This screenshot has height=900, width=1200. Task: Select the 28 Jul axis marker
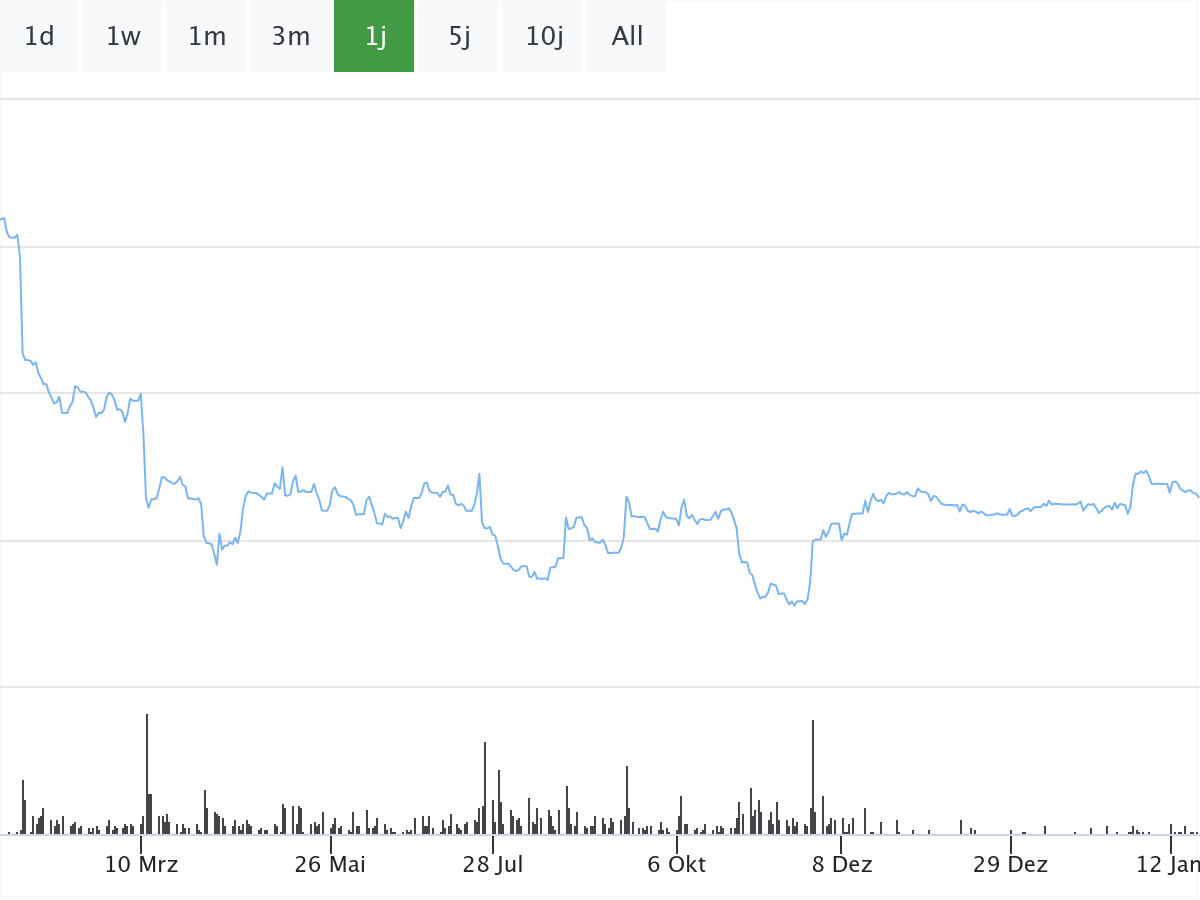point(493,864)
